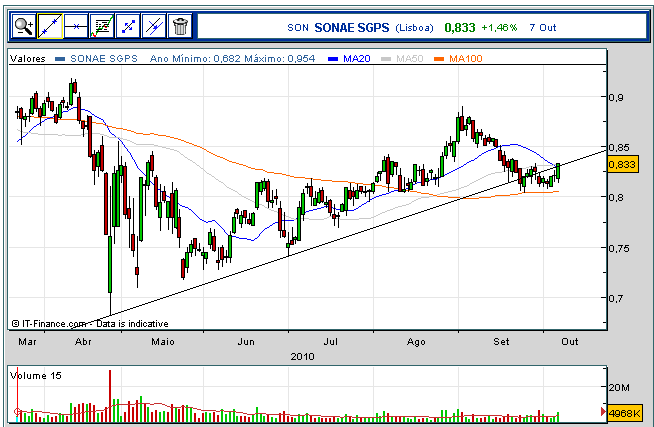Screen dimensions: 654x427
Task: Click the 0,9 price axis label
Action: pyautogui.click(x=616, y=97)
